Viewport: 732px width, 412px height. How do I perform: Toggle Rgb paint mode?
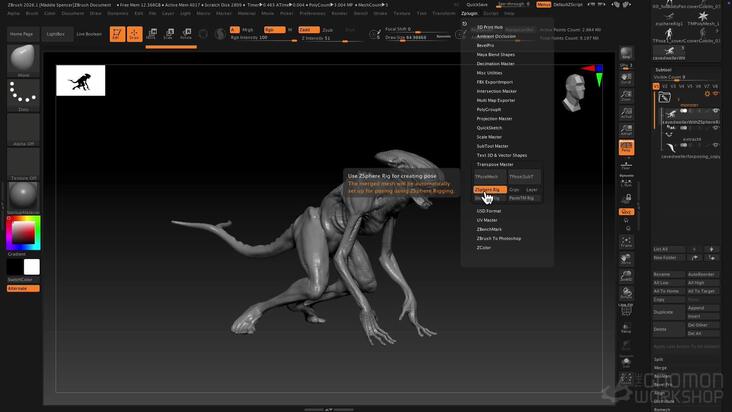click(274, 29)
